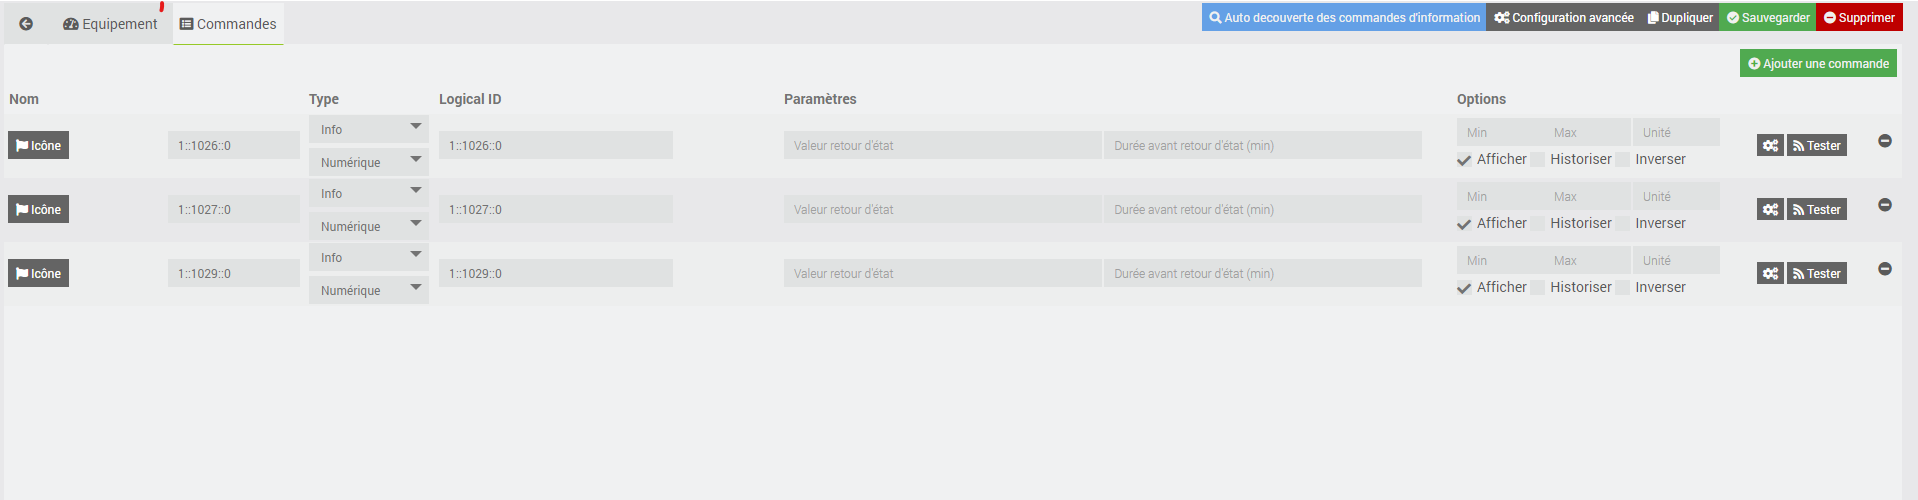Remove command 1::1026::0 with minus icon

[1884, 141]
